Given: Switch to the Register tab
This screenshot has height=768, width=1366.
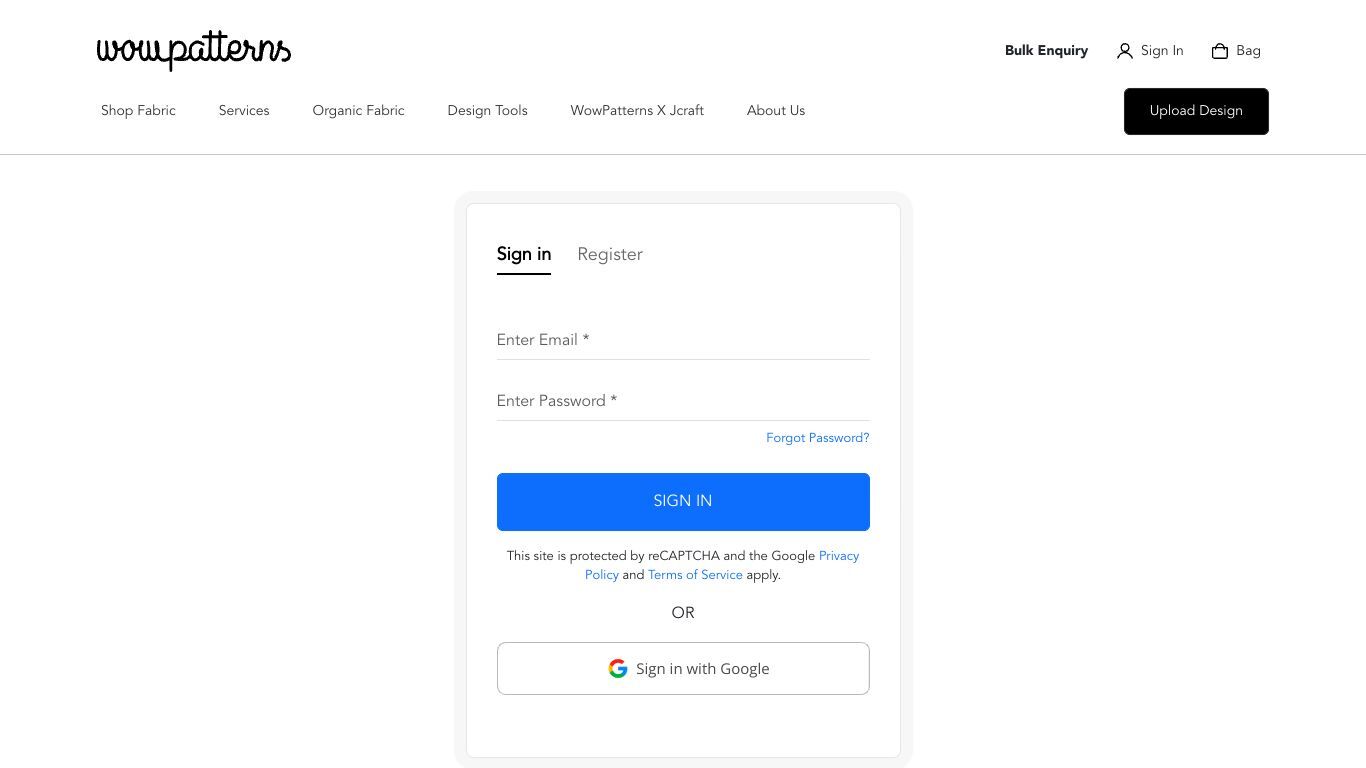Looking at the screenshot, I should 610,255.
